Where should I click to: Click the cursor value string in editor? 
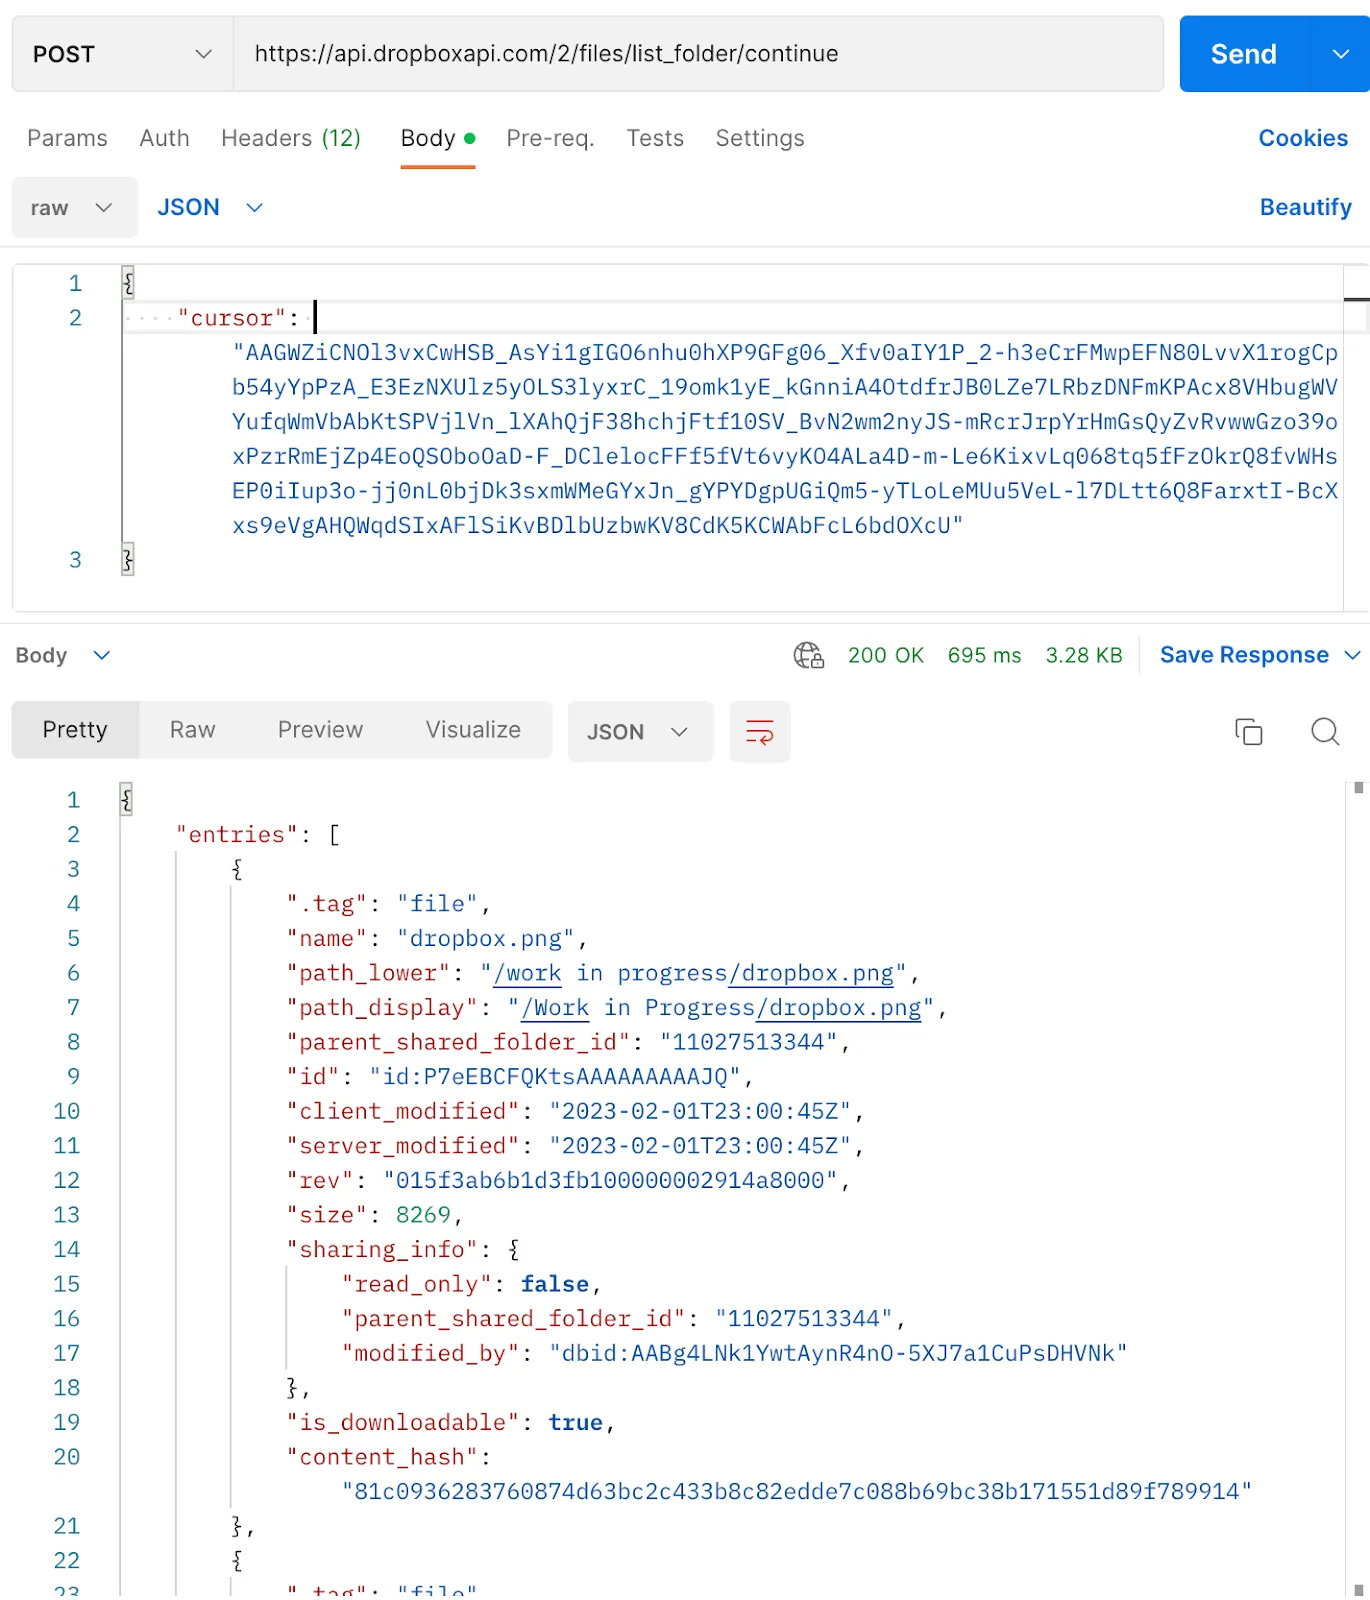click(x=785, y=439)
